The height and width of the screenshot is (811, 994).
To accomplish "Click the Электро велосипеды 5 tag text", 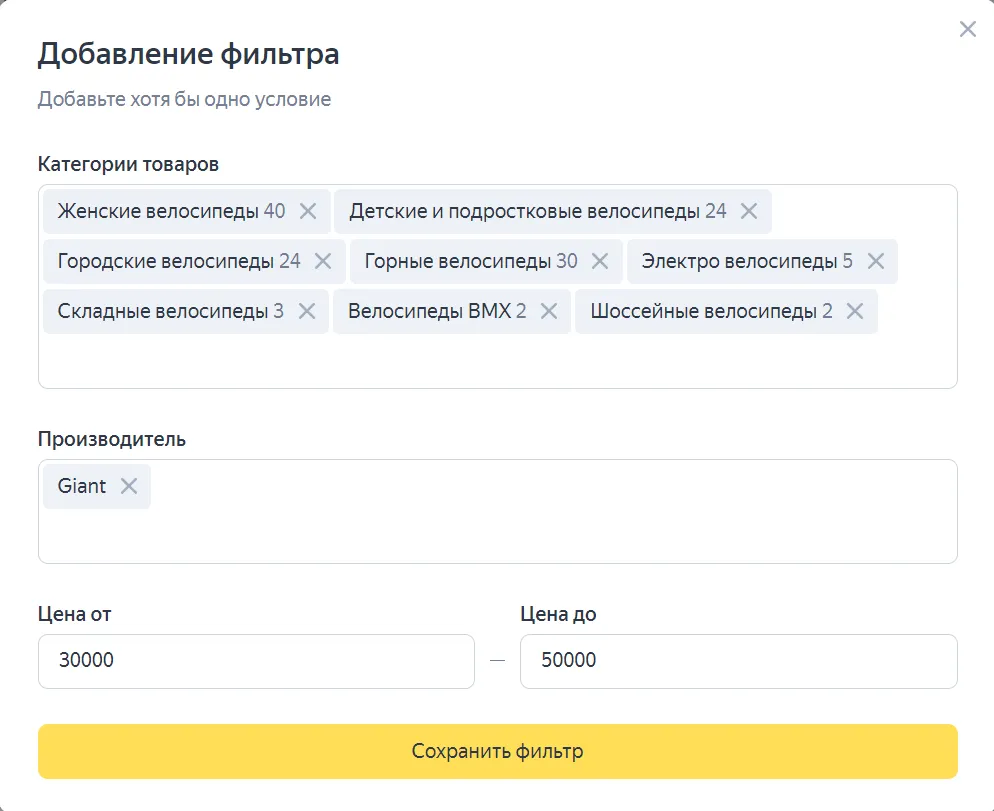I will point(747,261).
